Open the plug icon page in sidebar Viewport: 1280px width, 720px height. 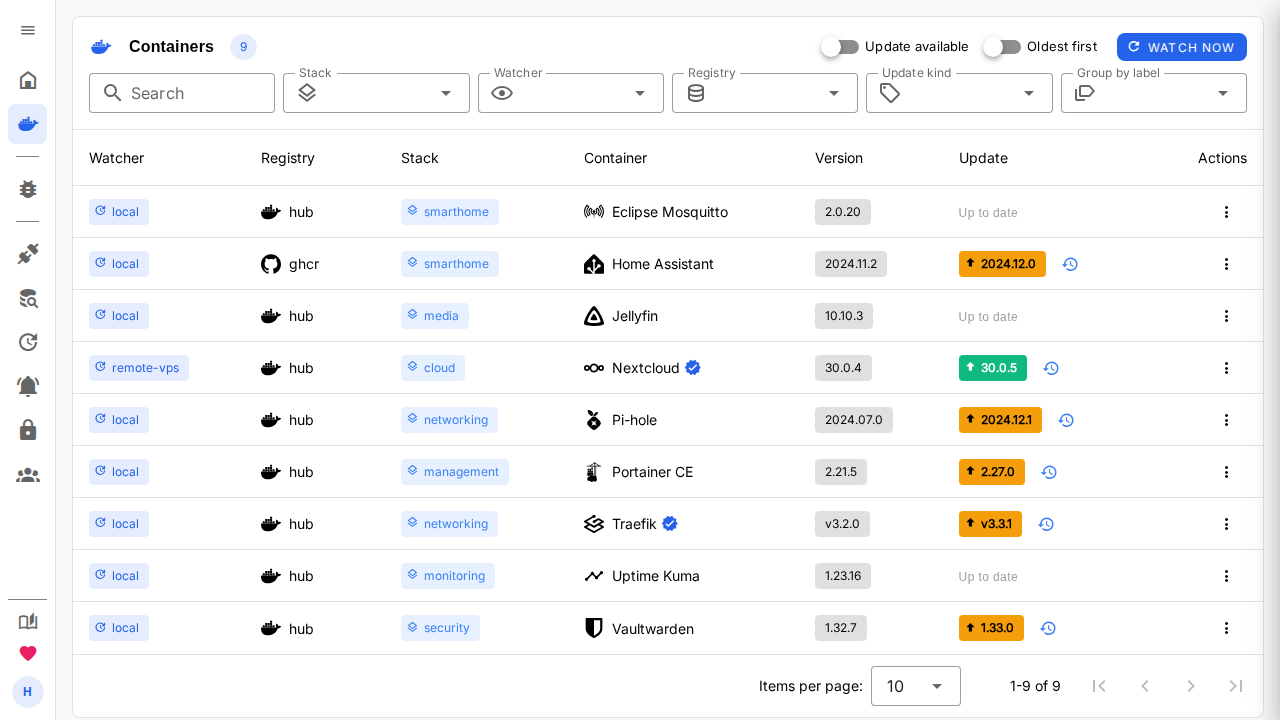click(x=28, y=254)
